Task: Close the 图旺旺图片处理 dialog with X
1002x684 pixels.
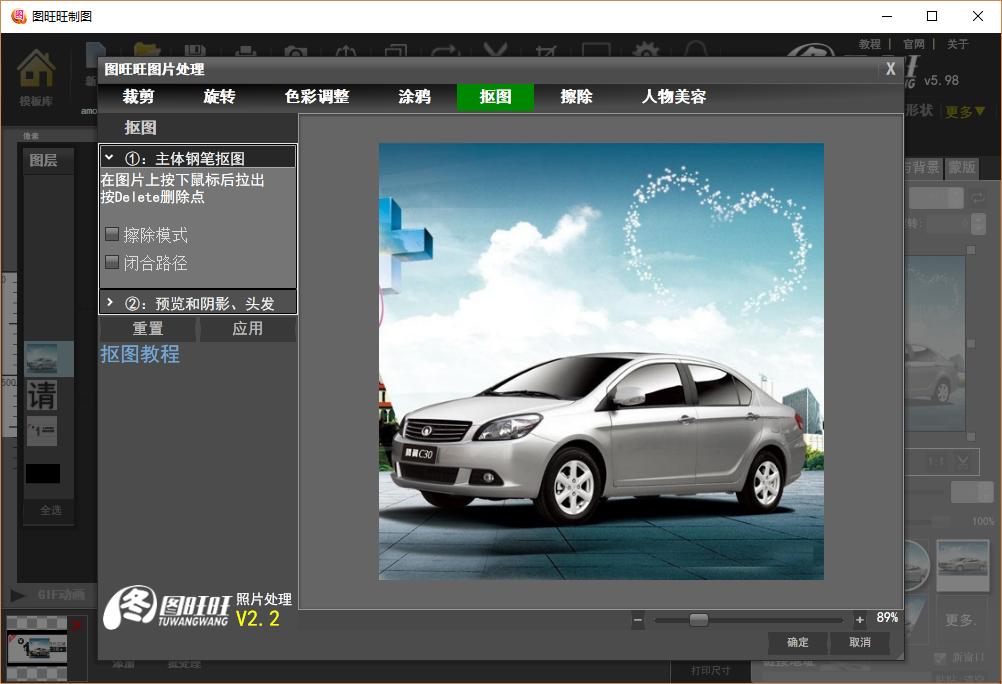Action: click(890, 69)
